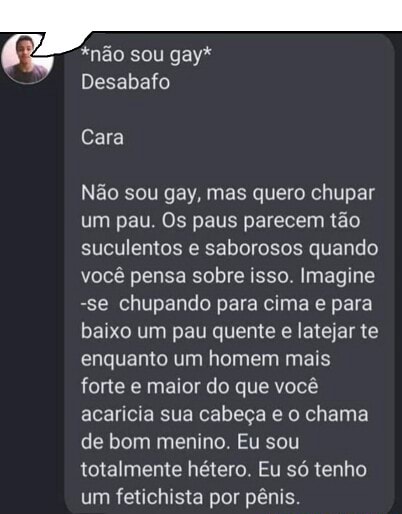Screen dimensions: 402x514
Task: Tap the phrase 'enquanto um homem mais'
Action: [x=206, y=359]
